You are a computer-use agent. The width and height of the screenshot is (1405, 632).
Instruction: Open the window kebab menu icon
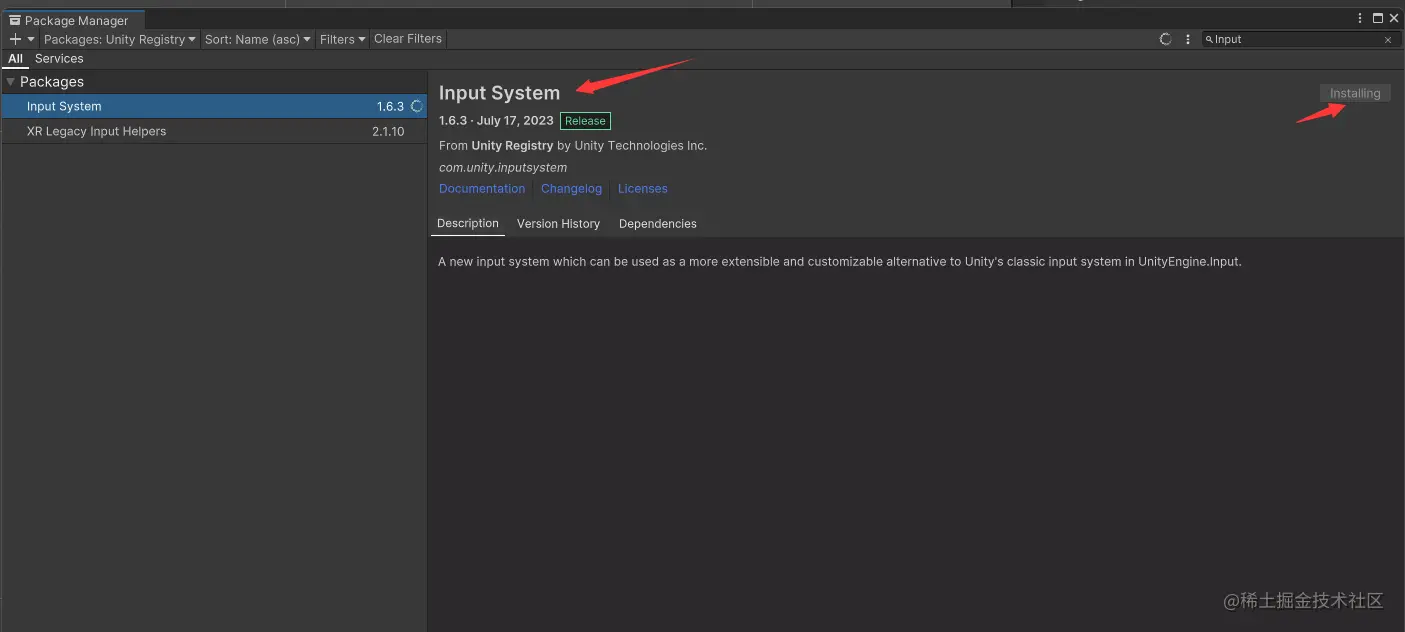pos(1360,18)
